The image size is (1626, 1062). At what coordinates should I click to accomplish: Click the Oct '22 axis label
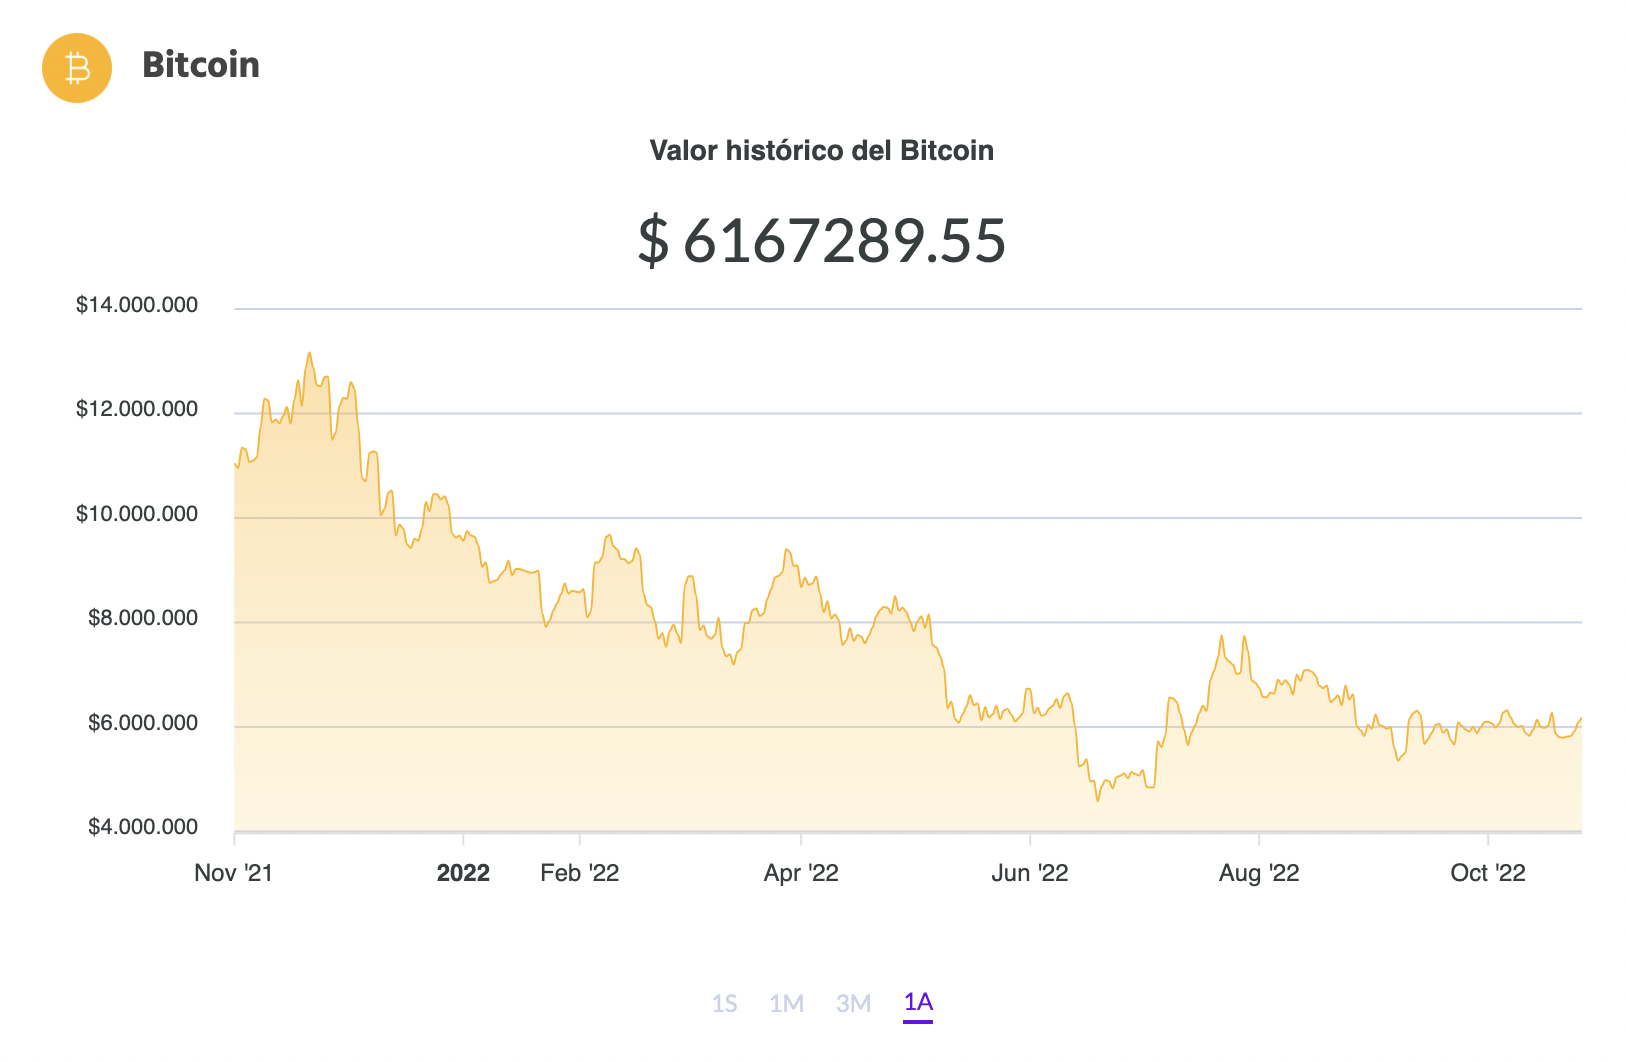(x=1487, y=873)
